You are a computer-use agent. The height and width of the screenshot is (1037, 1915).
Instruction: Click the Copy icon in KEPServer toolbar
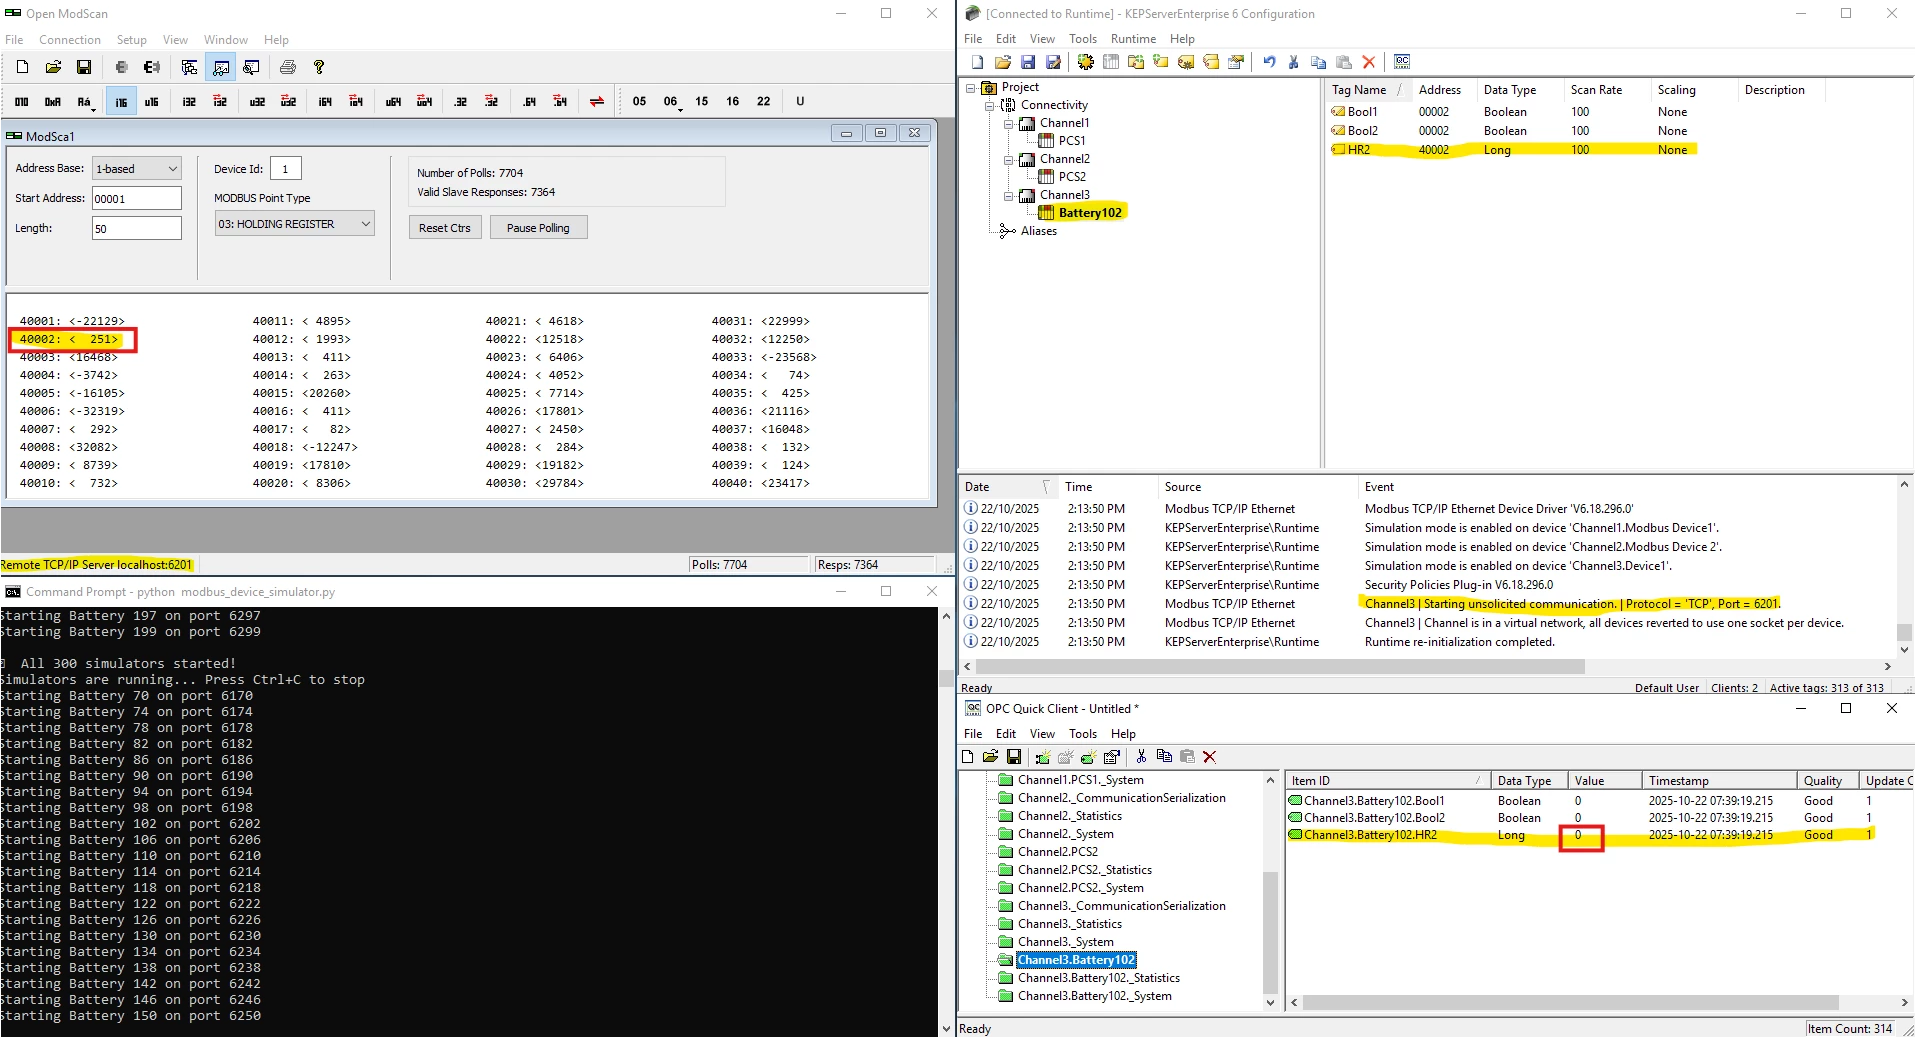pyautogui.click(x=1319, y=62)
